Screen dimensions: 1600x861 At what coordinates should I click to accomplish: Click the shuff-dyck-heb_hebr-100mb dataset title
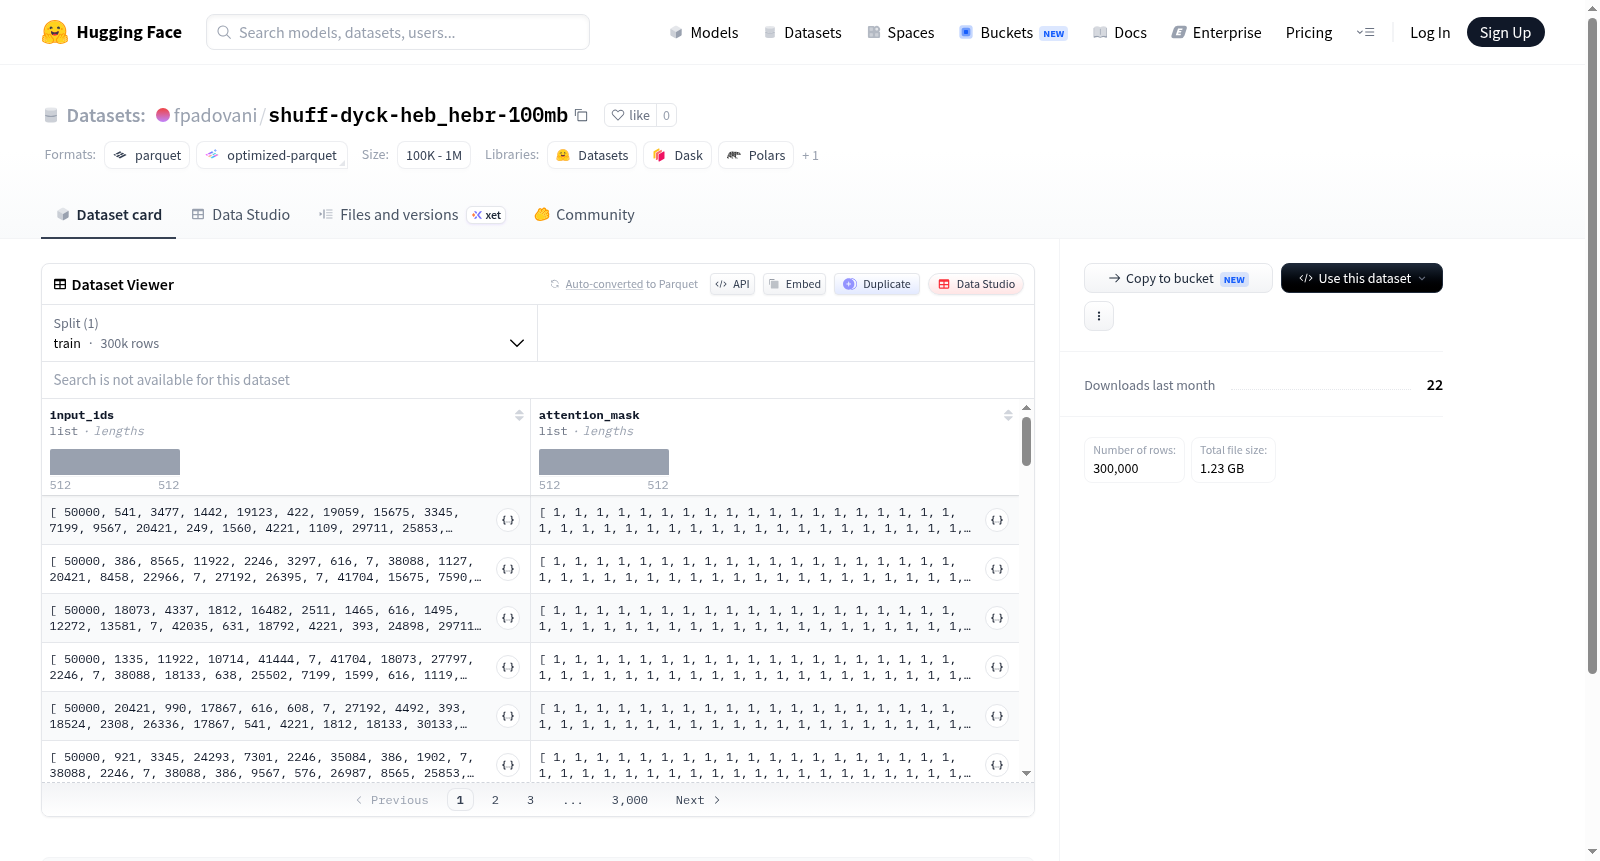tap(418, 115)
